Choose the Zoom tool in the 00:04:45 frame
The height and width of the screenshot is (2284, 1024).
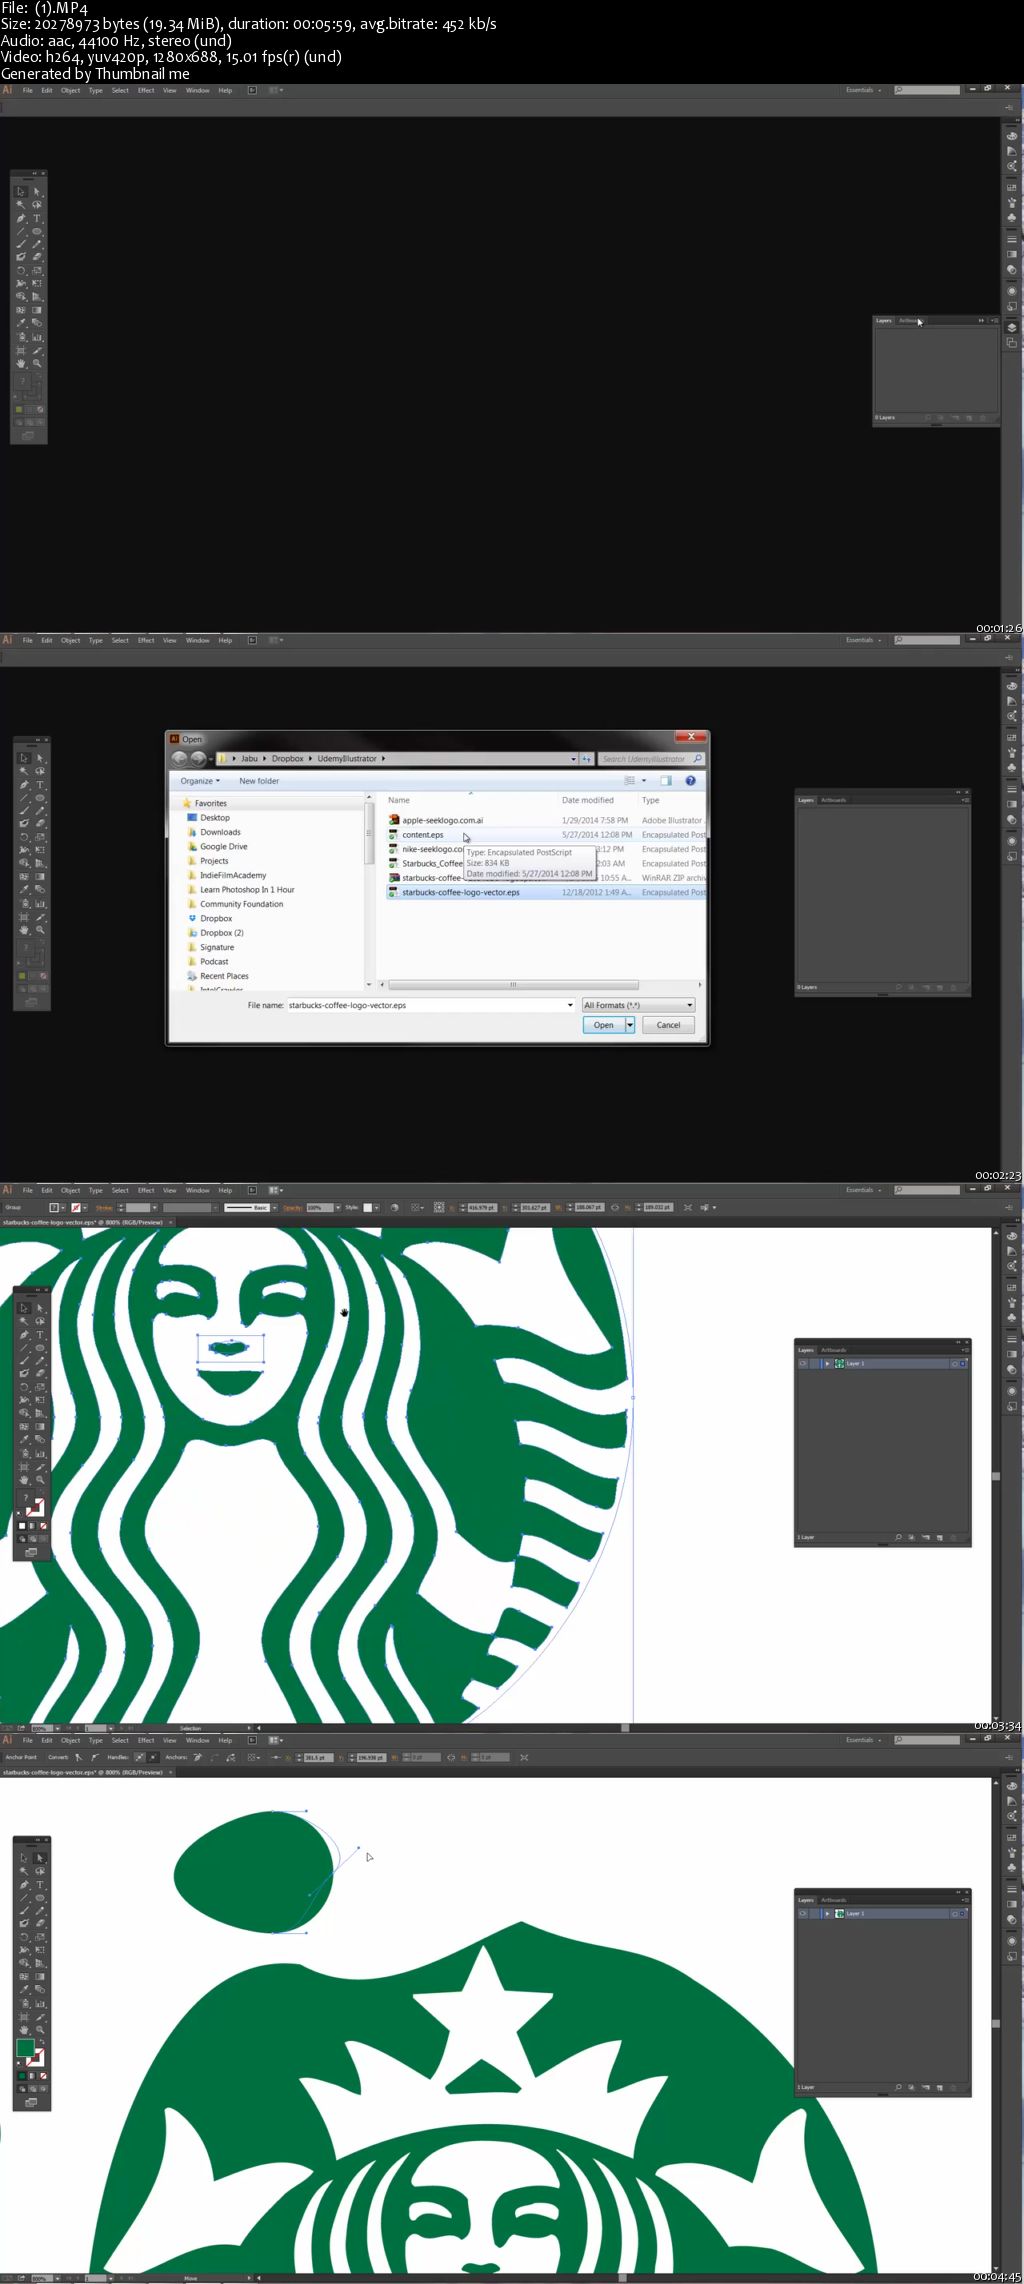point(40,2030)
